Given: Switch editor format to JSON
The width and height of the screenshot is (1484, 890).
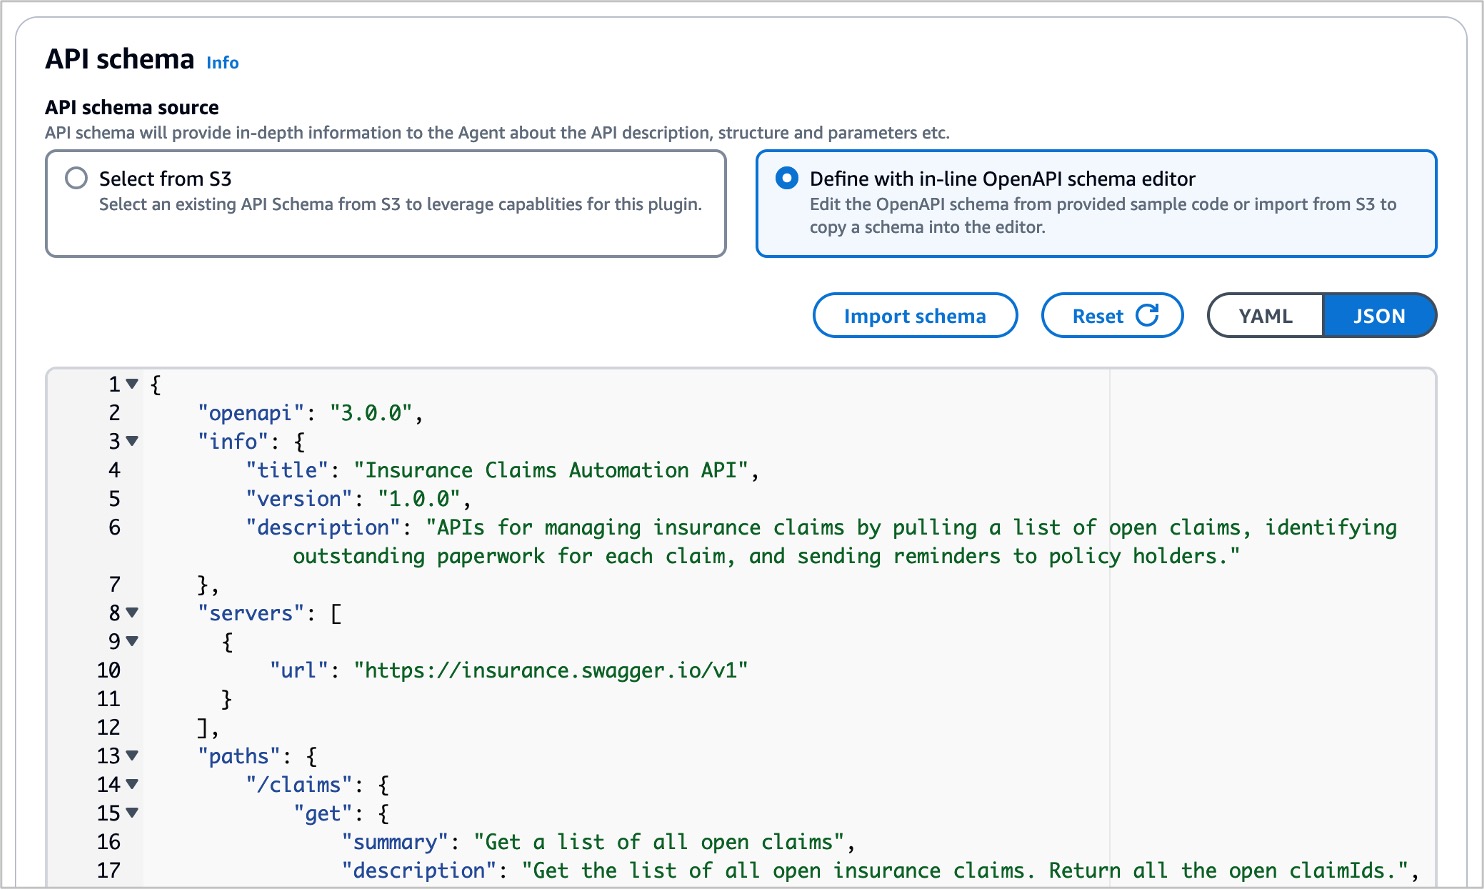Looking at the screenshot, I should tap(1378, 316).
